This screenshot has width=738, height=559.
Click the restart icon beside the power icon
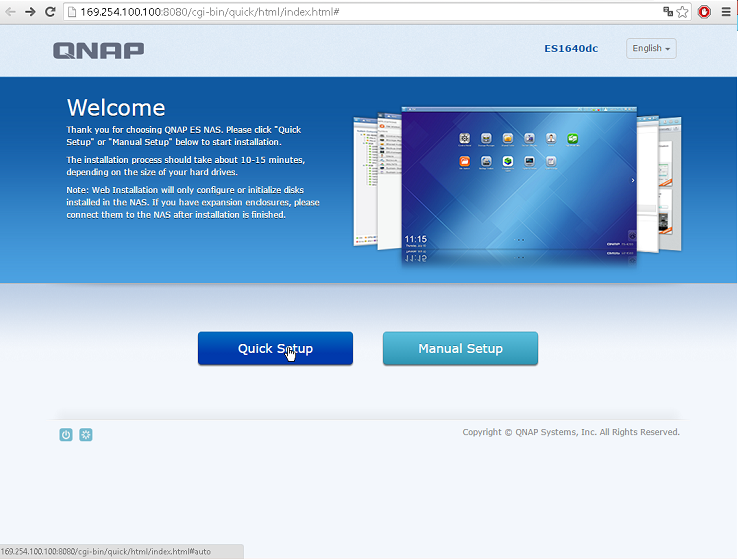coord(86,435)
